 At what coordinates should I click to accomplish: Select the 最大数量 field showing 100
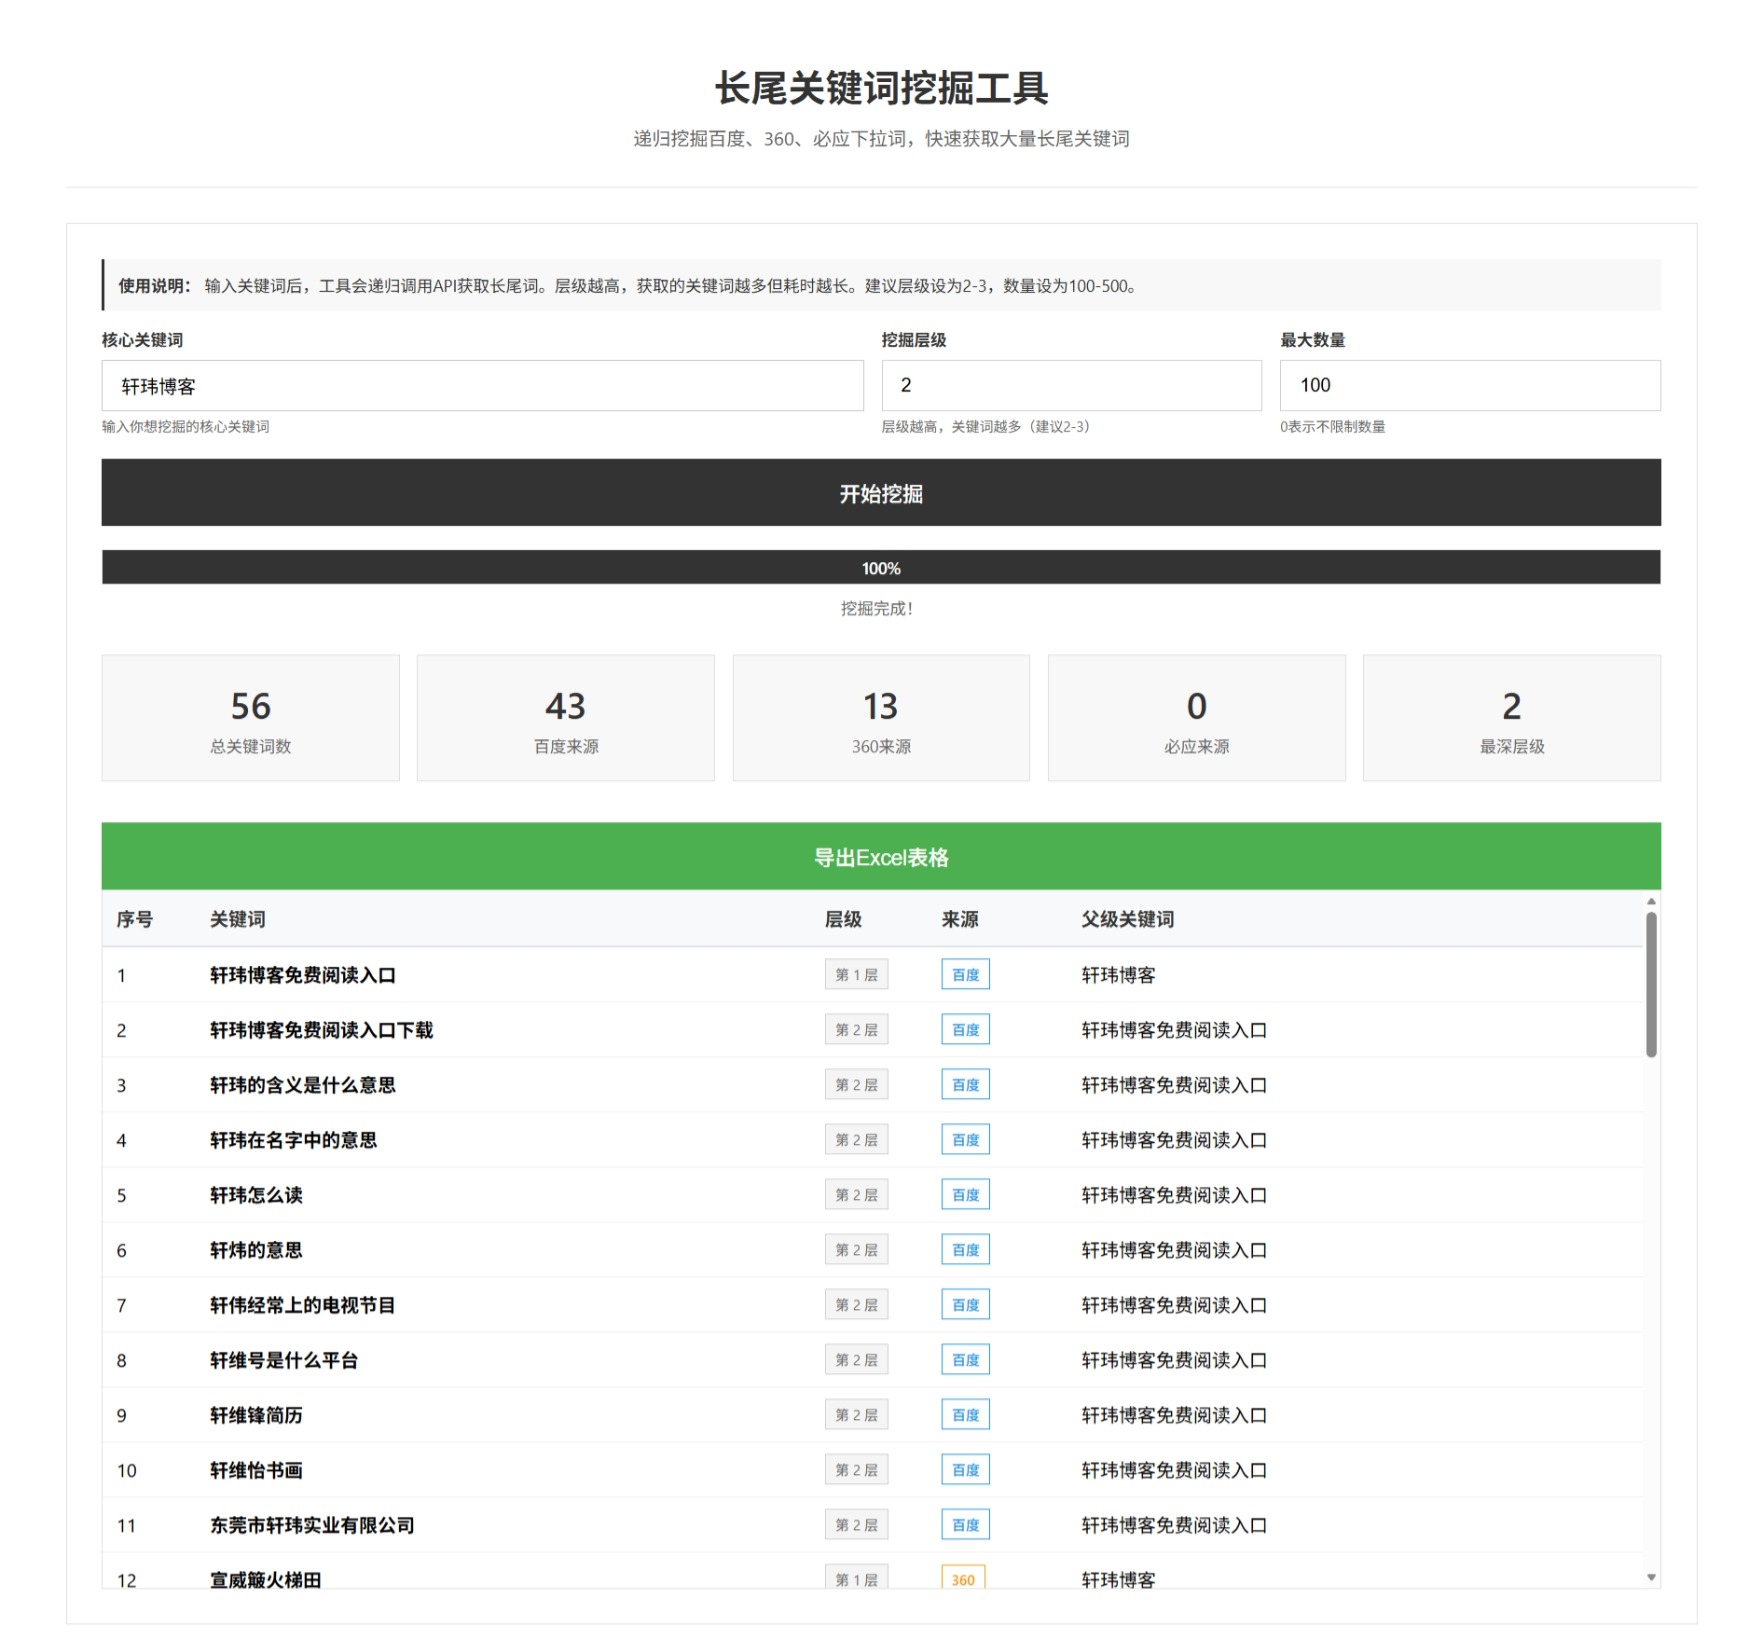click(x=1469, y=386)
